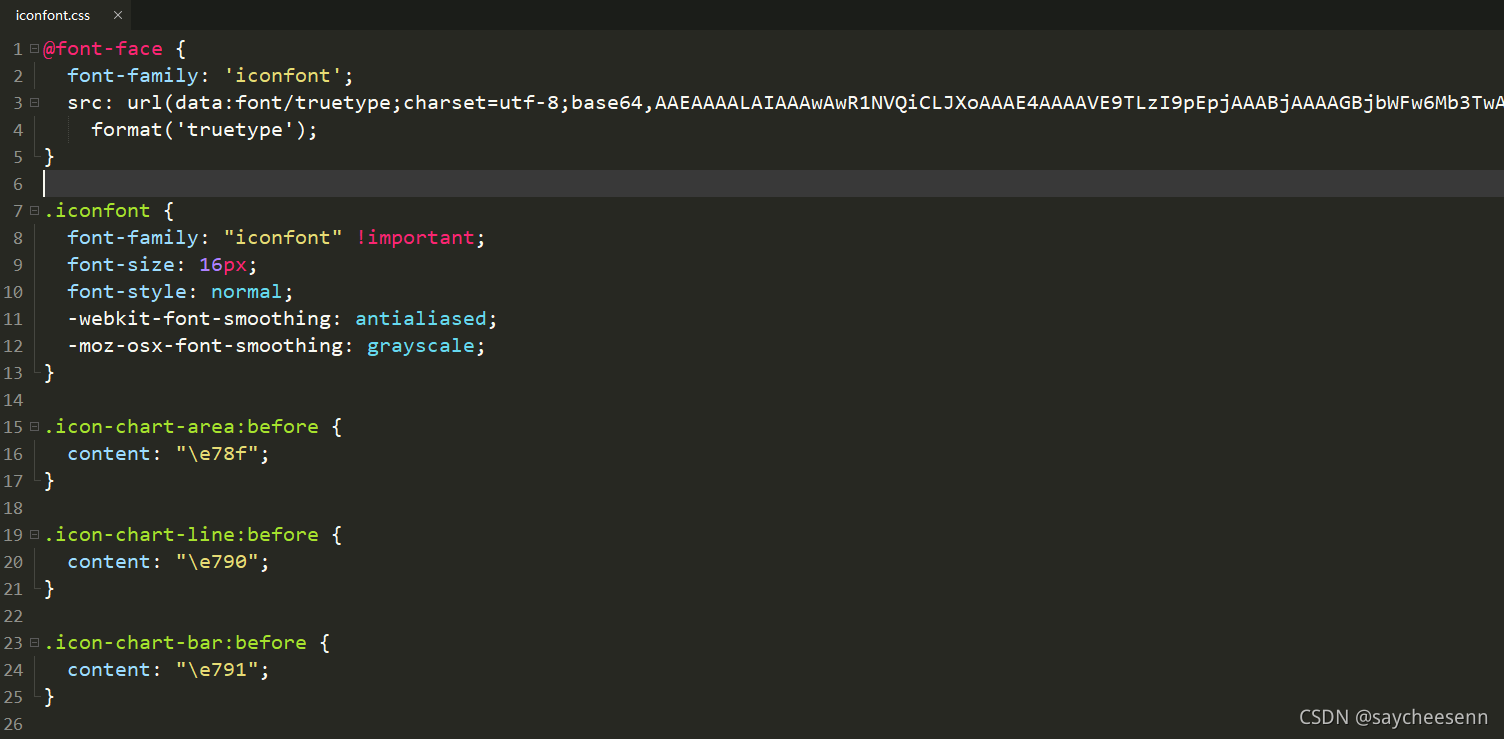The image size is (1504, 739).
Task: Click the "\e78f" content value
Action: click(x=217, y=454)
